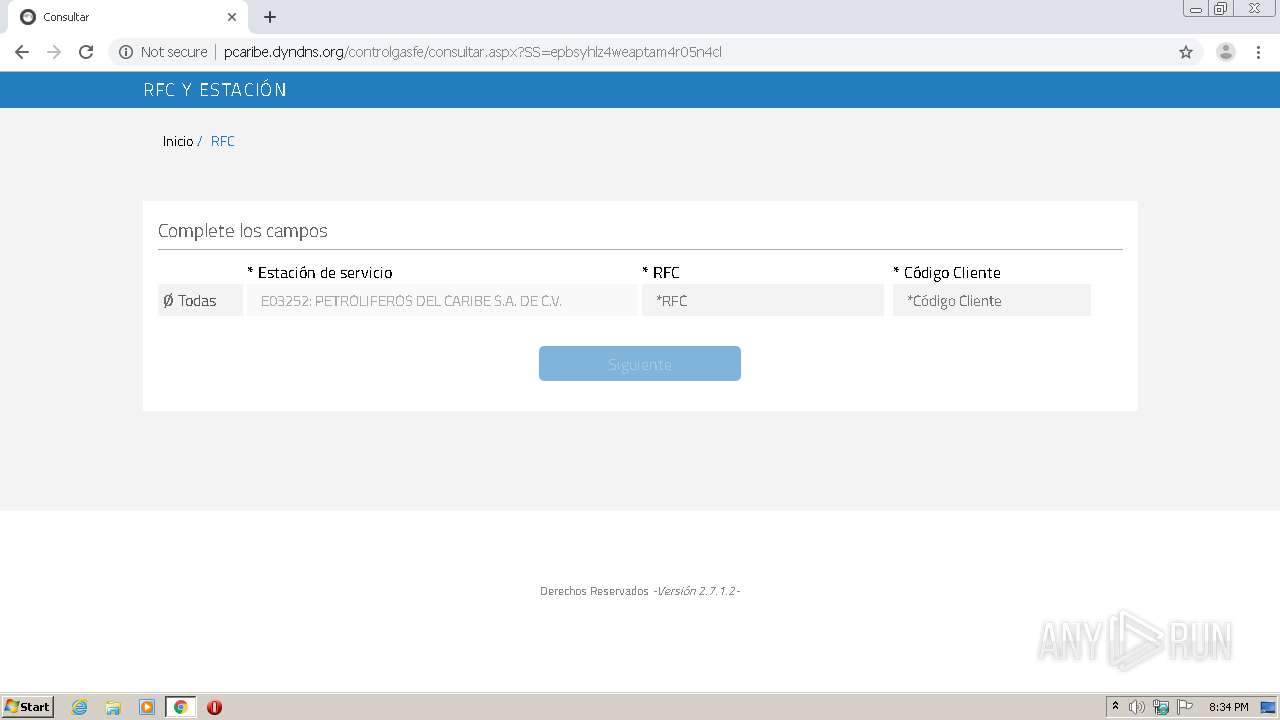
Task: Click the browser Forward arrow
Action: (54, 52)
